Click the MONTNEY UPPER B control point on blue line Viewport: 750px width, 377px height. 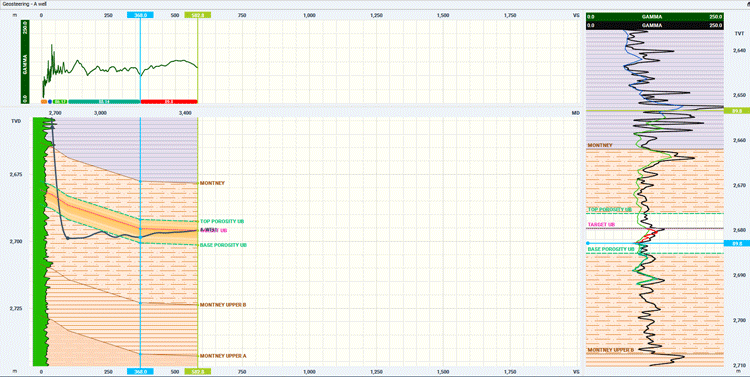click(140, 303)
